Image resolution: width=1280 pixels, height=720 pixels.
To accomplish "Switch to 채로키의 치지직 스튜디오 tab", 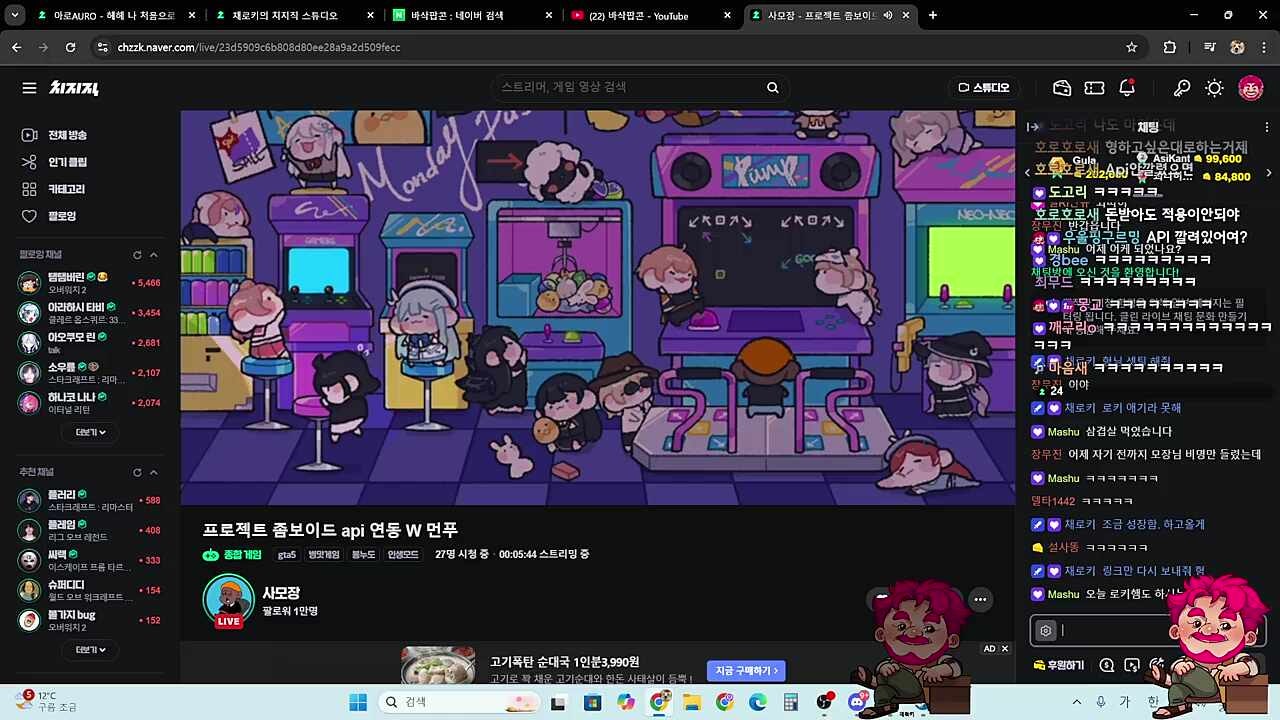I will click(295, 15).
